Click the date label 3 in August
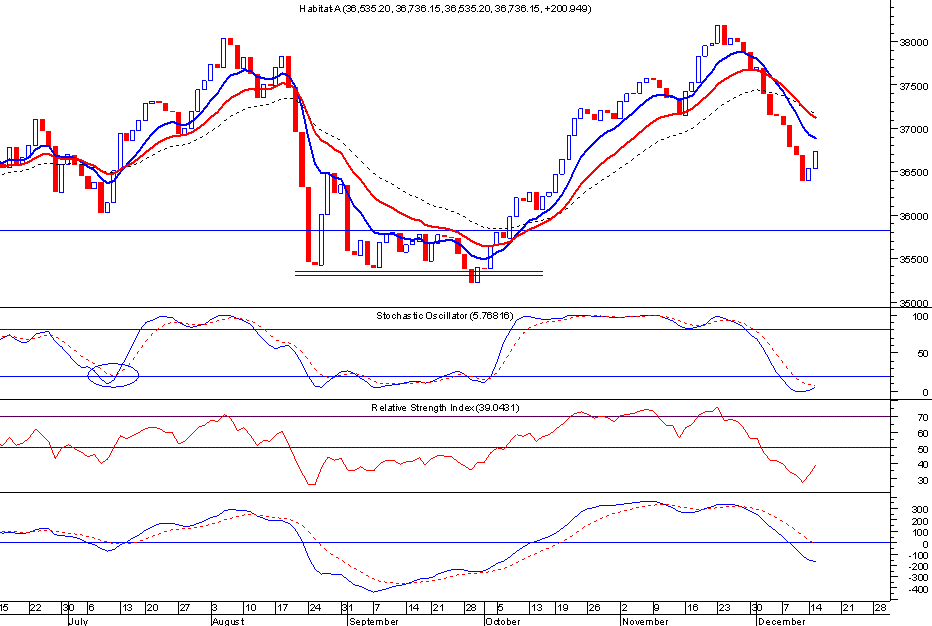This screenshot has width=932, height=626. [215, 608]
